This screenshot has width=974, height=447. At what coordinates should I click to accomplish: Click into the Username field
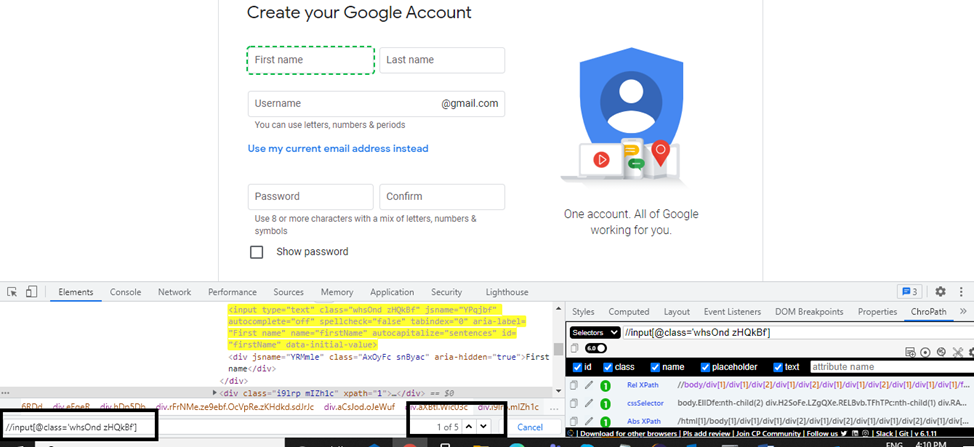(x=376, y=104)
